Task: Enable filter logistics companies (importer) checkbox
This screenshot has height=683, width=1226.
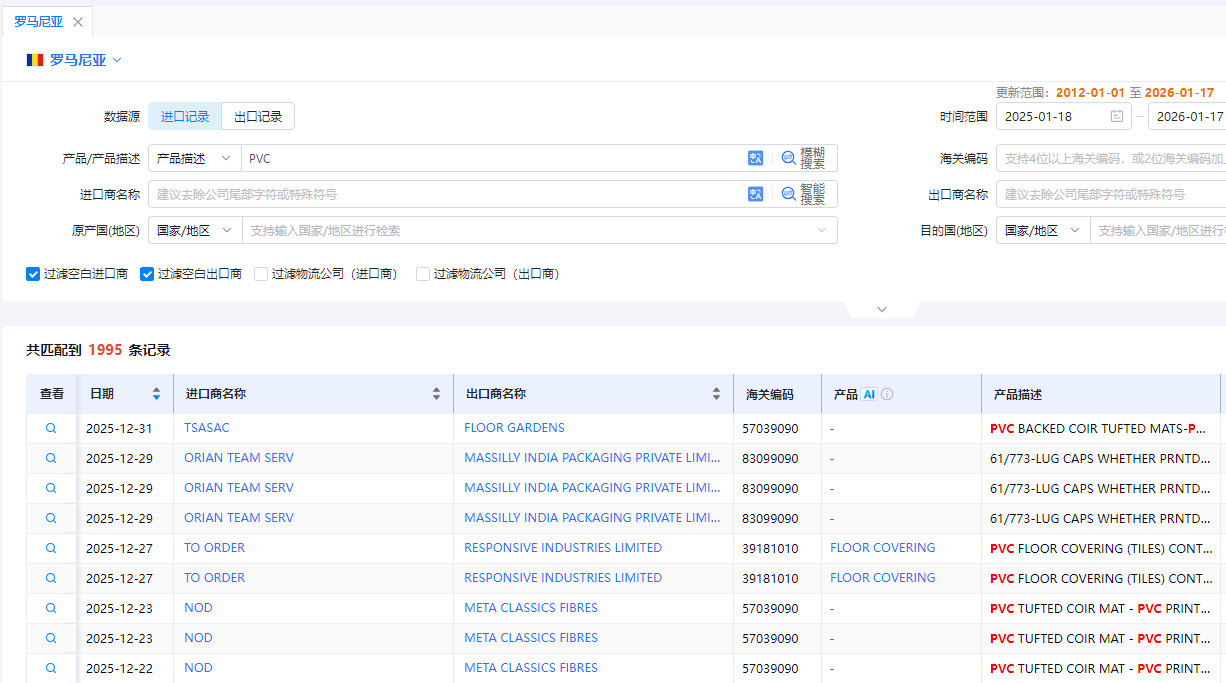Action: pyautogui.click(x=261, y=274)
